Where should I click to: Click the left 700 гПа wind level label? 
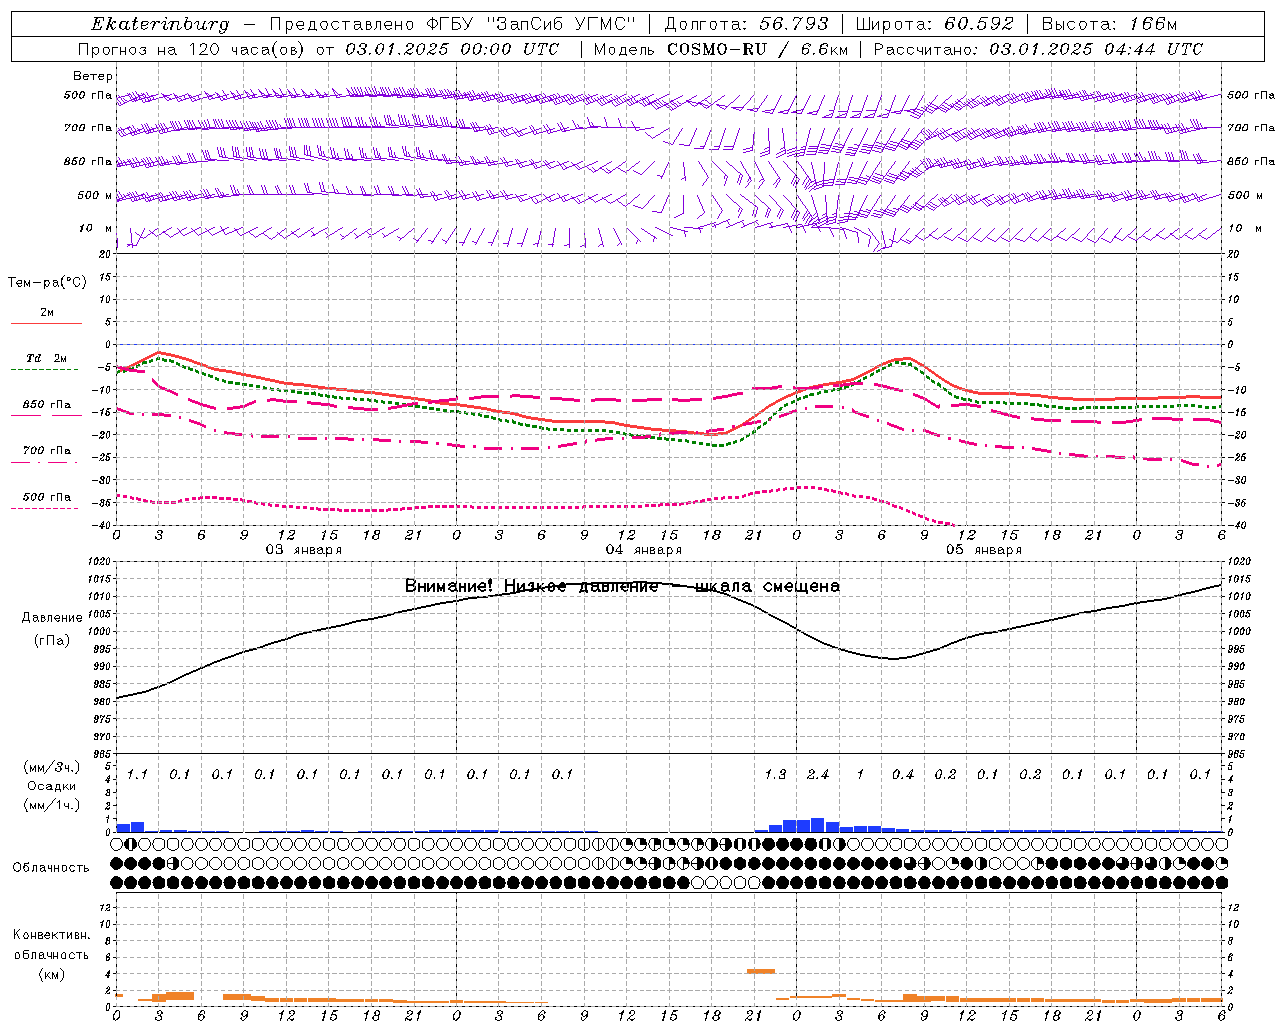coord(88,128)
